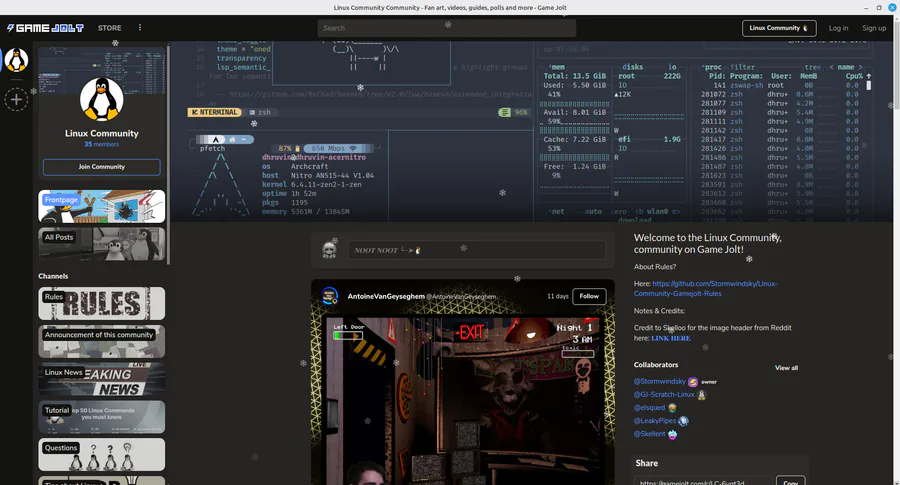Select the Linux penguin community icon in sidebar
This screenshot has height=485, width=900.
16,60
